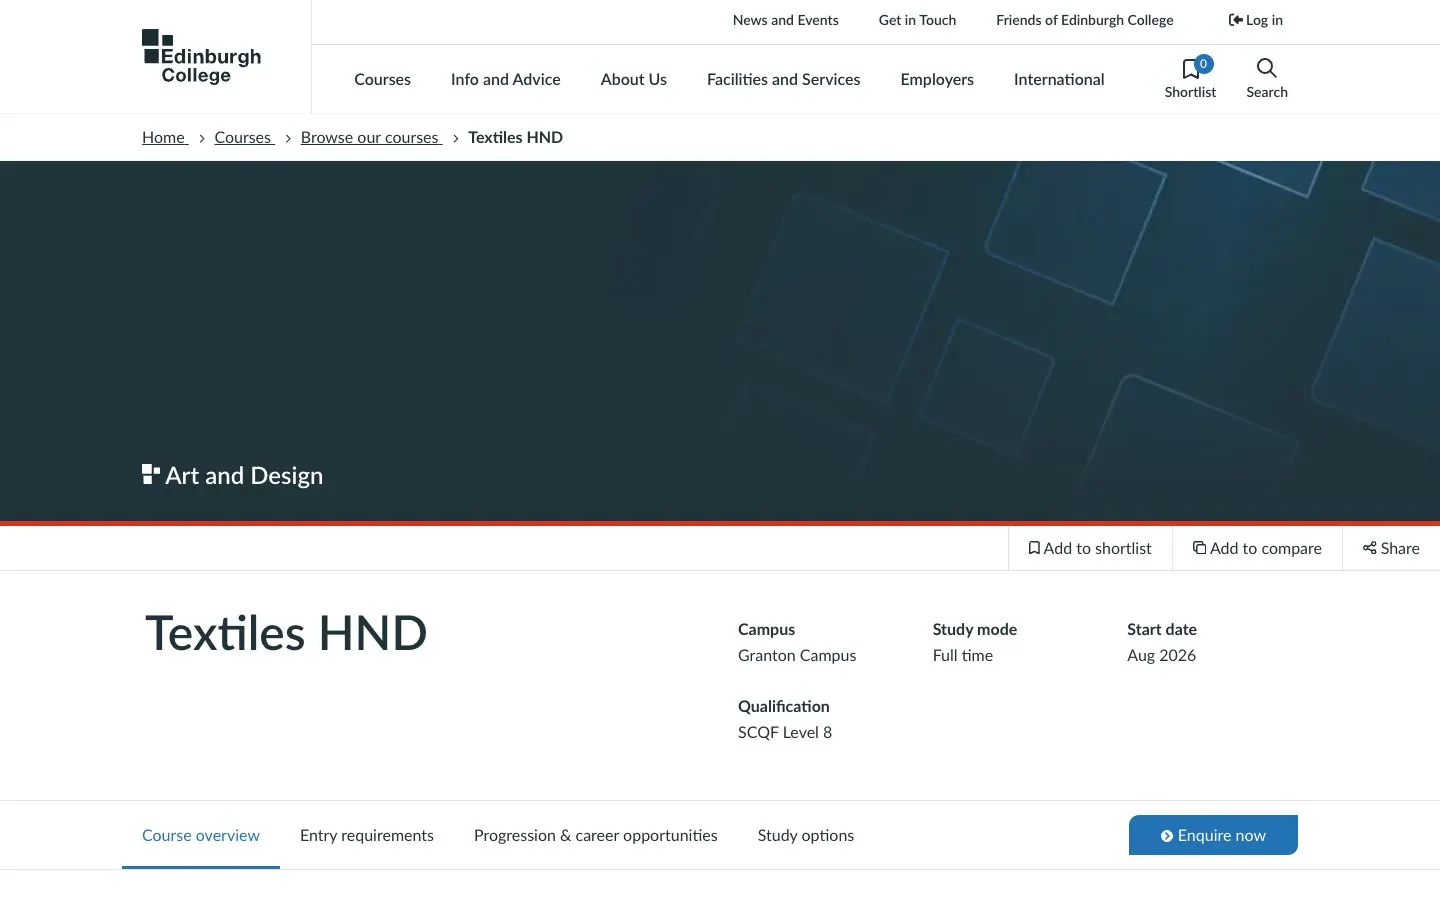
Task: Open Progression & career opportunities tab
Action: [596, 835]
